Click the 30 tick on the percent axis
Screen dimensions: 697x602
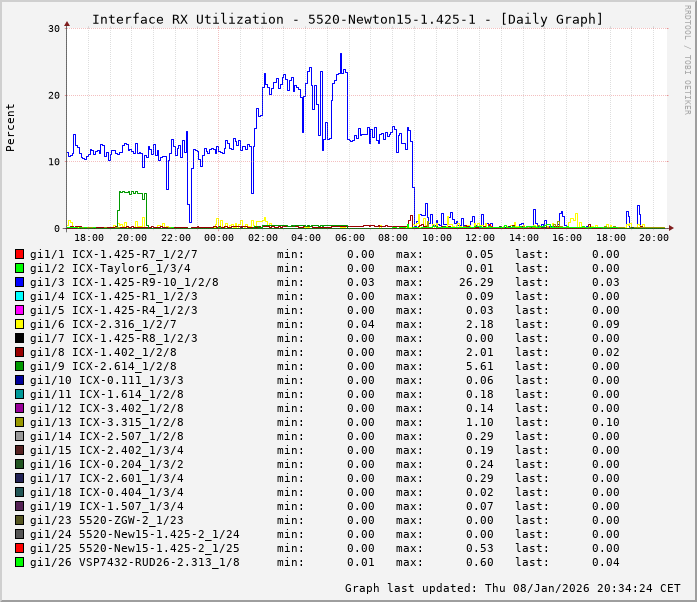click(x=54, y=28)
